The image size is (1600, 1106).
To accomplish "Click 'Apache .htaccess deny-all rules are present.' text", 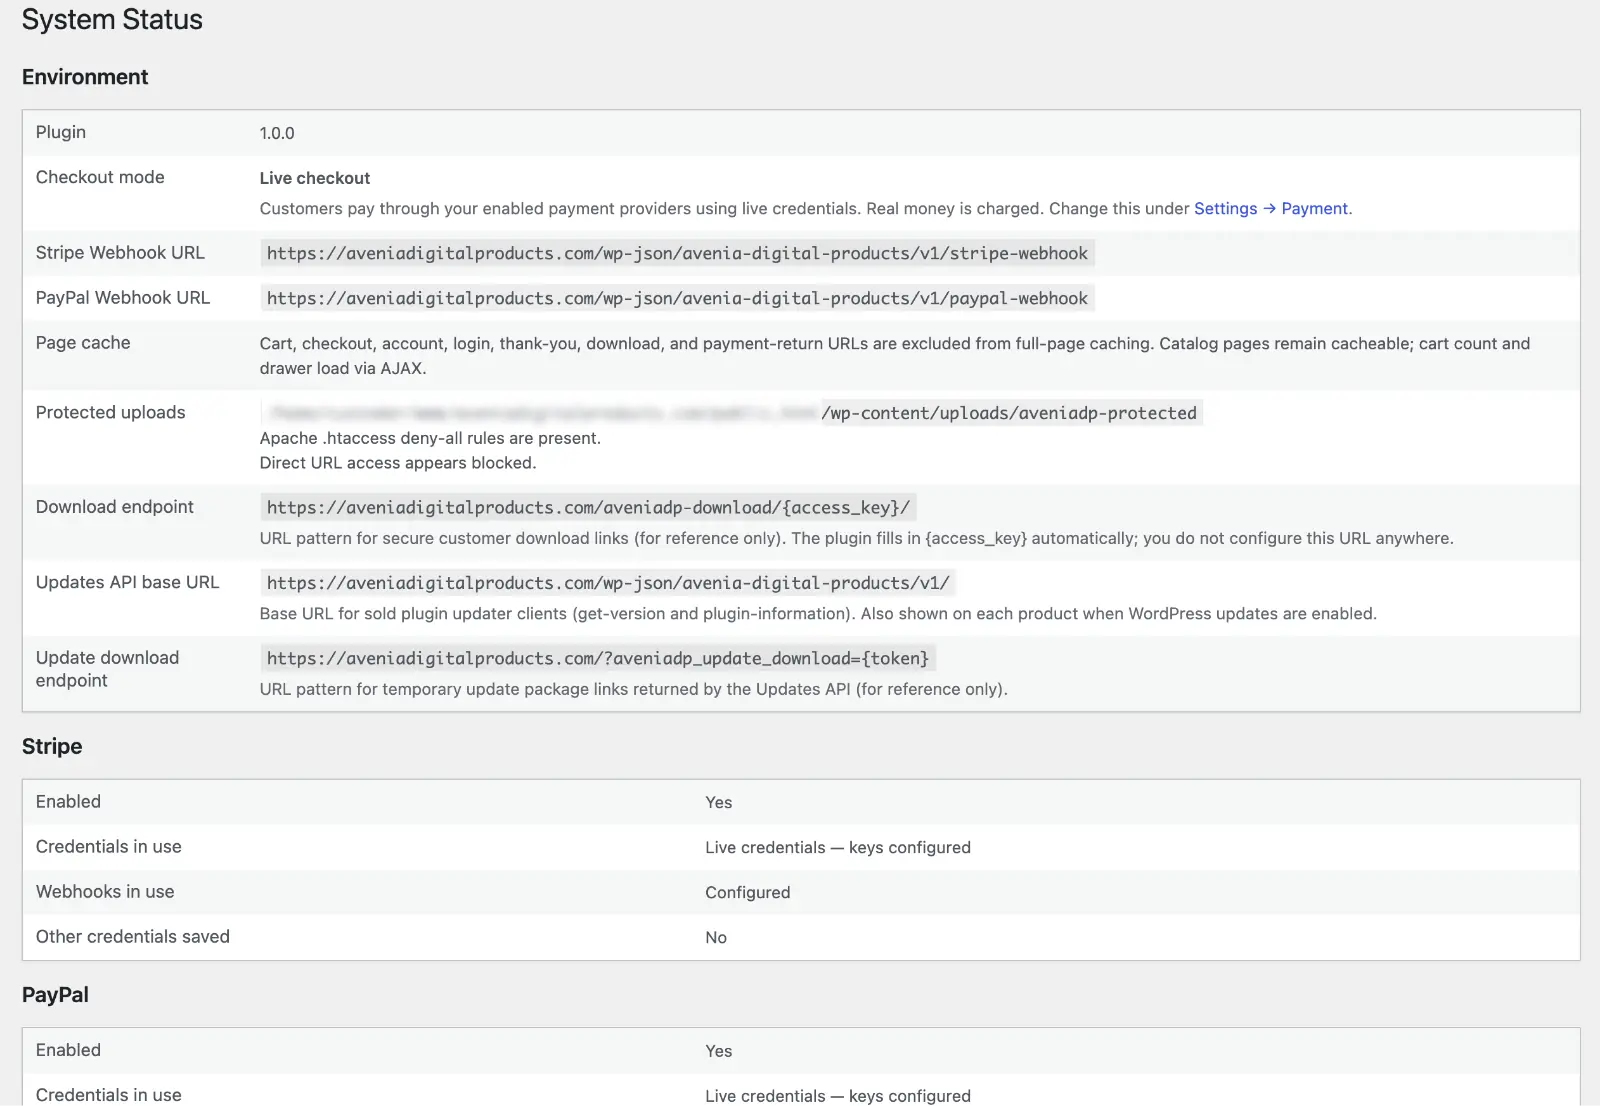I will tap(430, 438).
